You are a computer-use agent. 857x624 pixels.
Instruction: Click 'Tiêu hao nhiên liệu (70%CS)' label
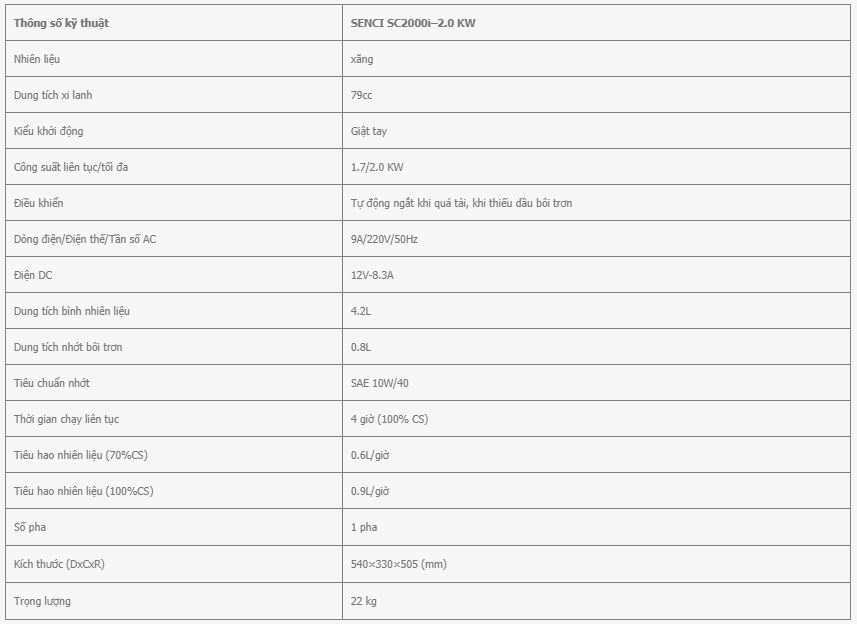pyautogui.click(x=81, y=455)
